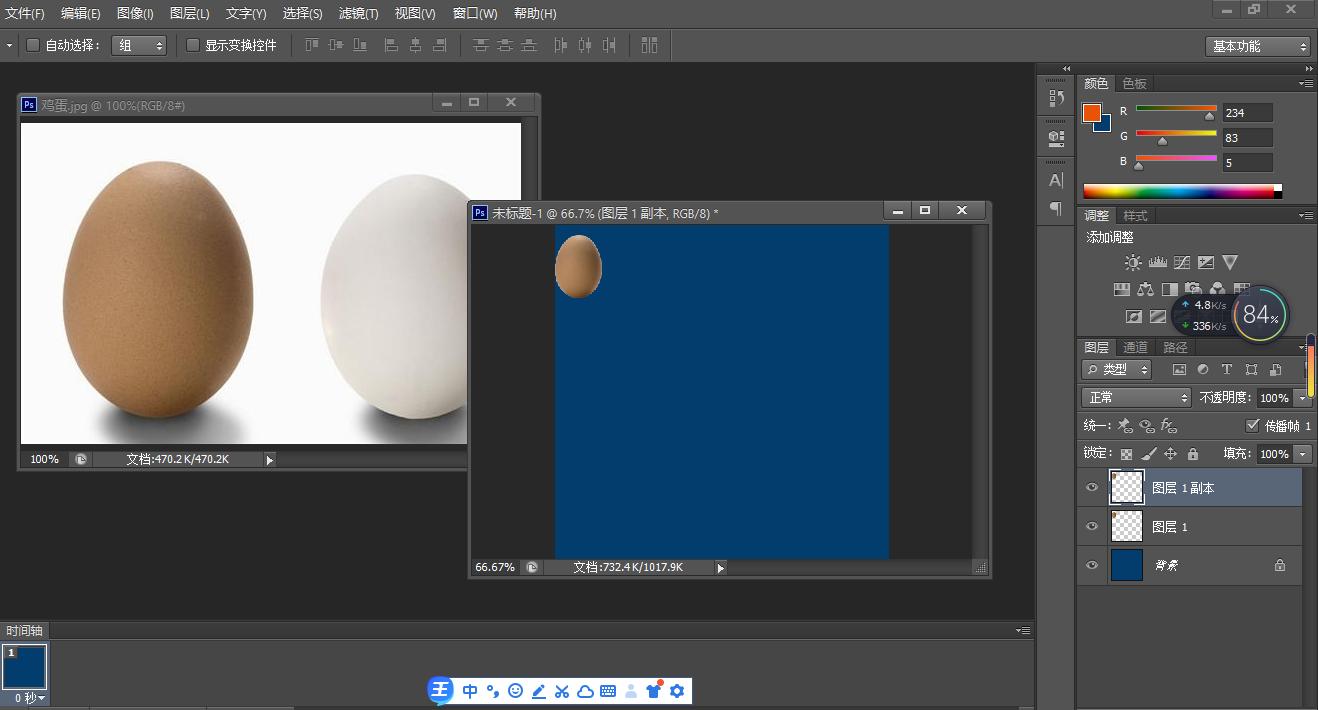Screen dimensions: 1318x710
Task: Click the orange foreground color swatch
Action: coord(1091,112)
